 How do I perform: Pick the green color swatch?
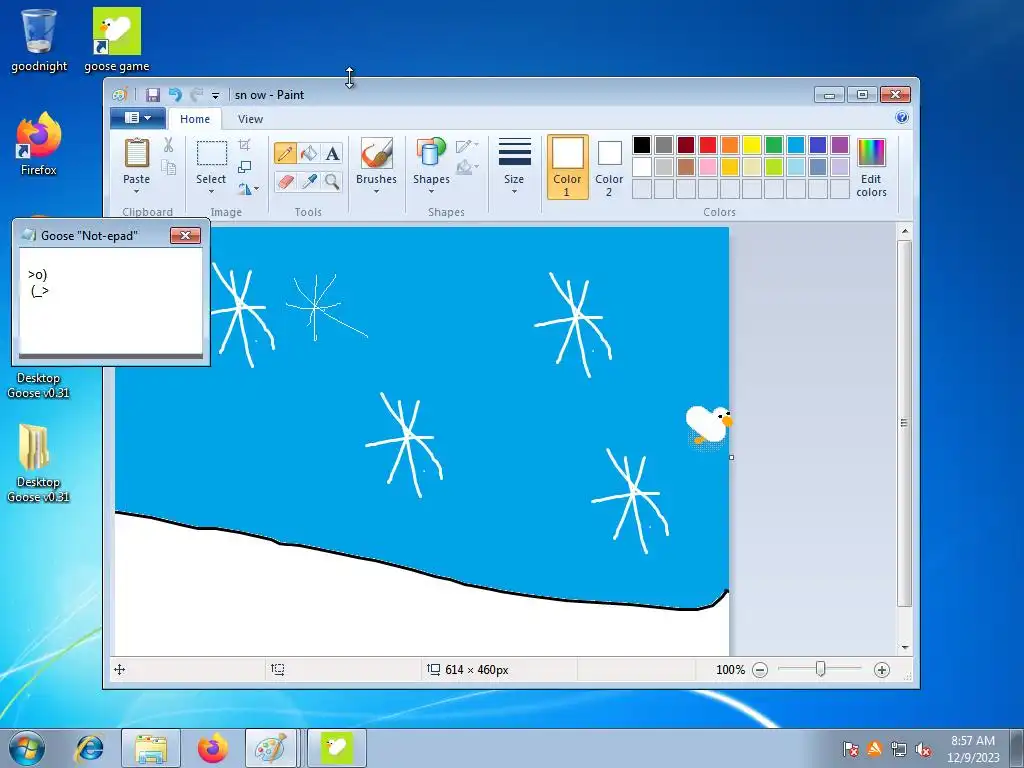click(x=774, y=145)
